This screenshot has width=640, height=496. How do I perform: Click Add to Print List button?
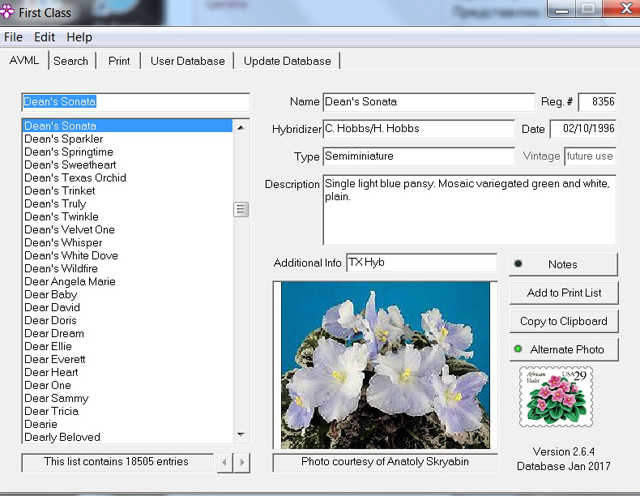(x=564, y=293)
